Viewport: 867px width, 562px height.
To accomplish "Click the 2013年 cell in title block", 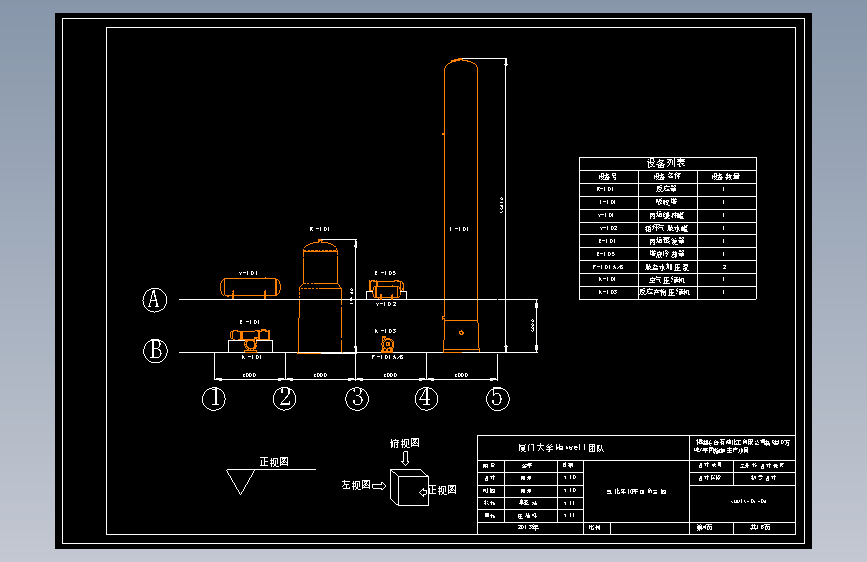I will pos(529,528).
